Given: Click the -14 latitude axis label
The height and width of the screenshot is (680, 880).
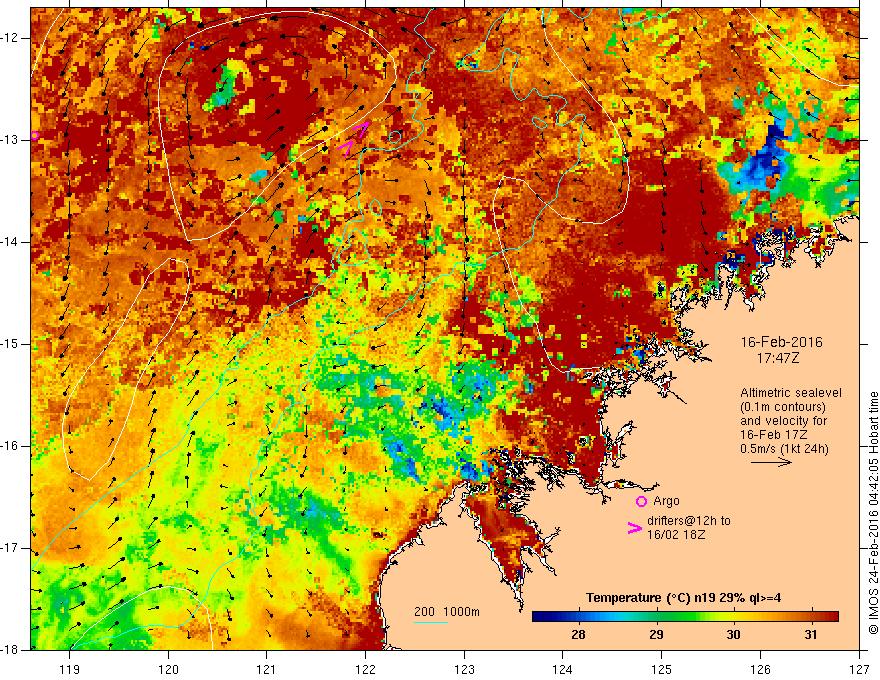Looking at the screenshot, I should pyautogui.click(x=10, y=242).
